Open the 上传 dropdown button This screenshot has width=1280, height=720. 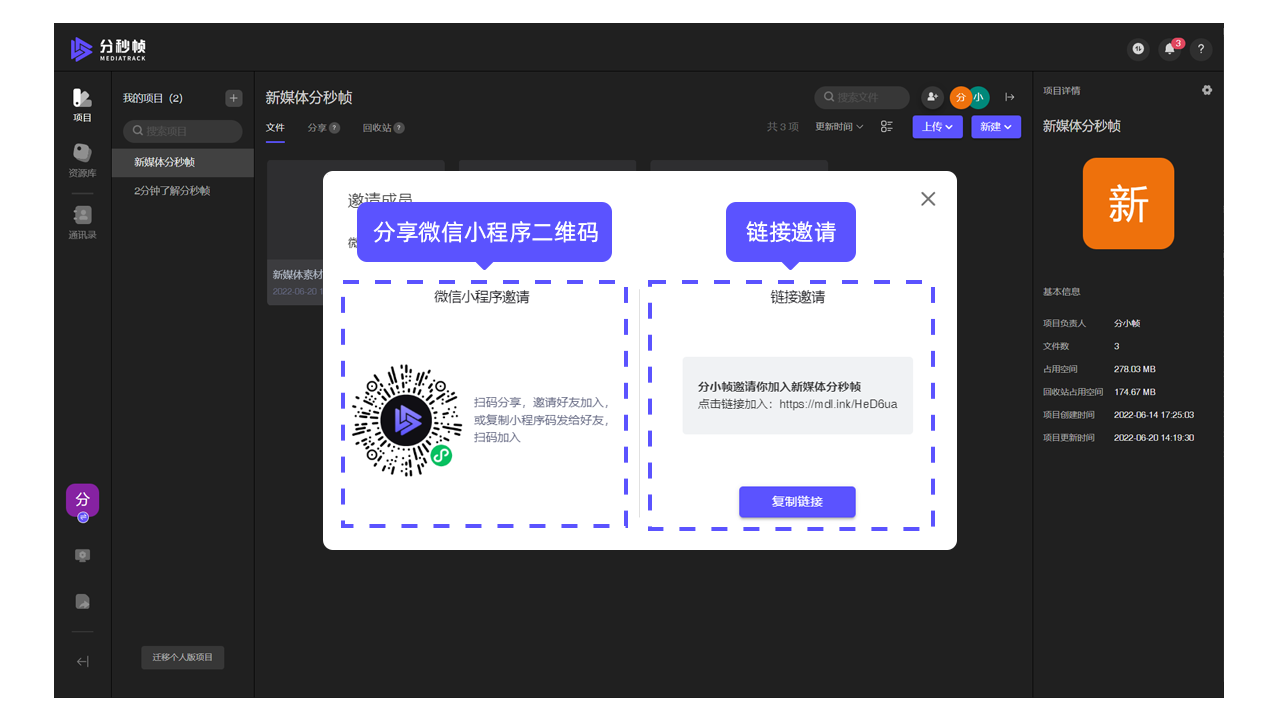(x=937, y=127)
